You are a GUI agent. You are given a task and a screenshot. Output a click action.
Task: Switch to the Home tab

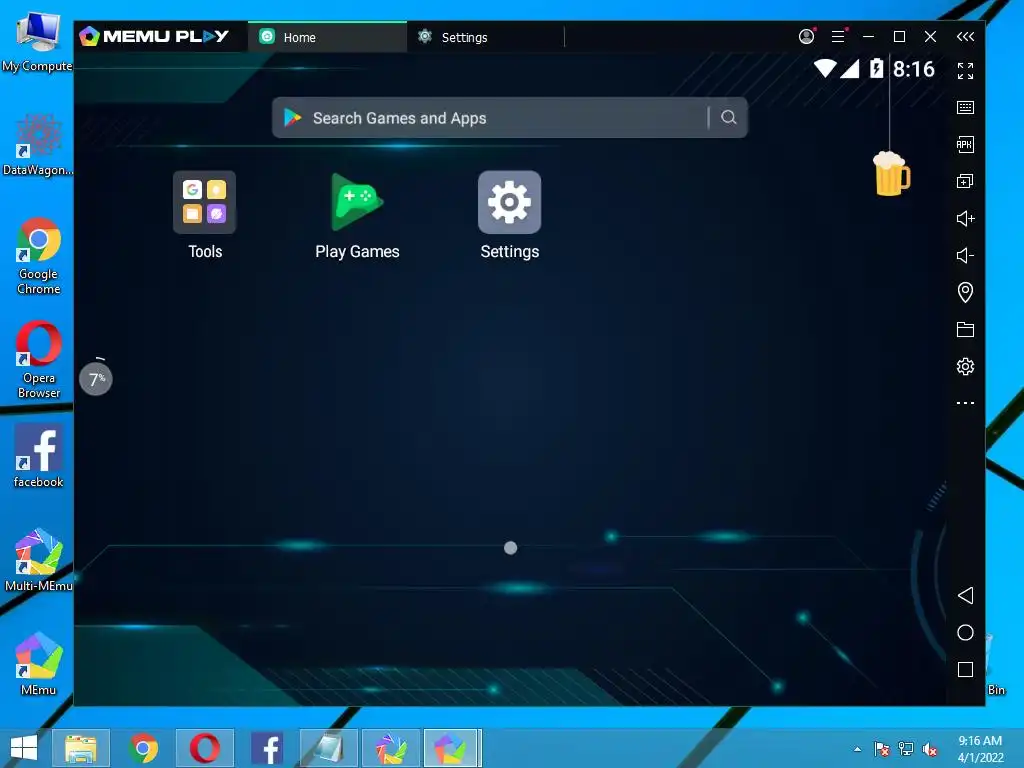click(x=327, y=37)
